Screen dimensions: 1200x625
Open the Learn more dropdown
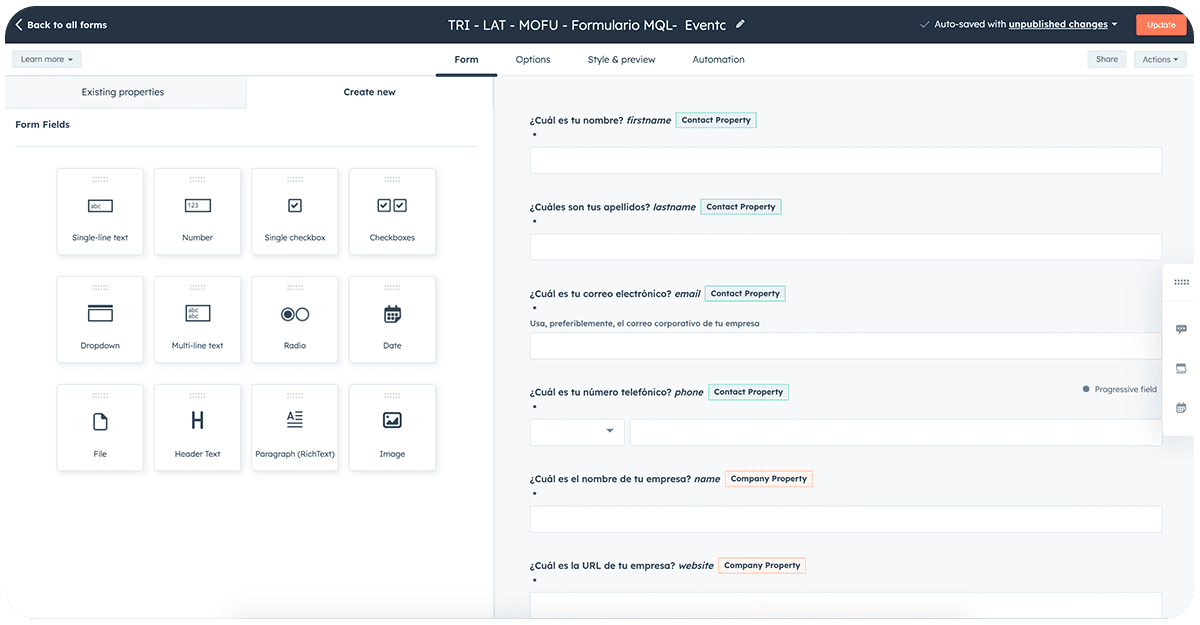pyautogui.click(x=47, y=60)
